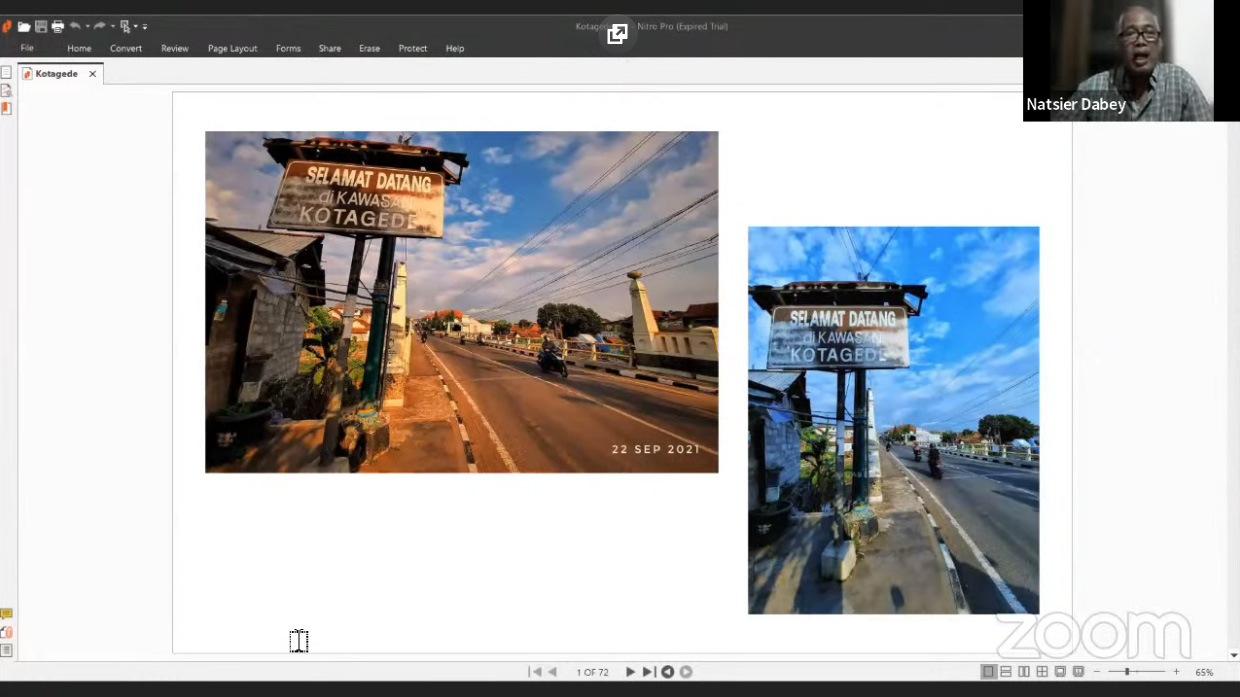Image resolution: width=1240 pixels, height=697 pixels.
Task: Go to the next page arrow
Action: click(630, 672)
